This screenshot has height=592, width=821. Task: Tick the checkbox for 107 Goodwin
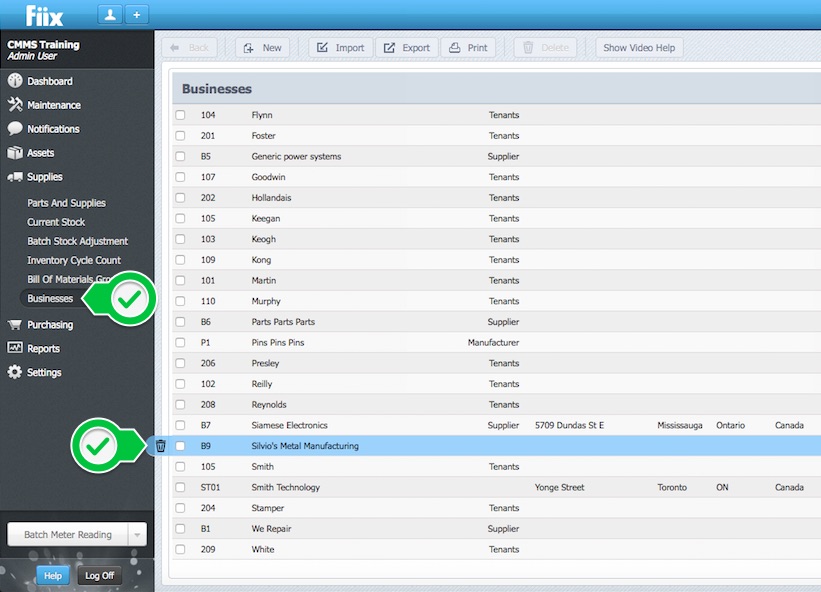(x=180, y=177)
